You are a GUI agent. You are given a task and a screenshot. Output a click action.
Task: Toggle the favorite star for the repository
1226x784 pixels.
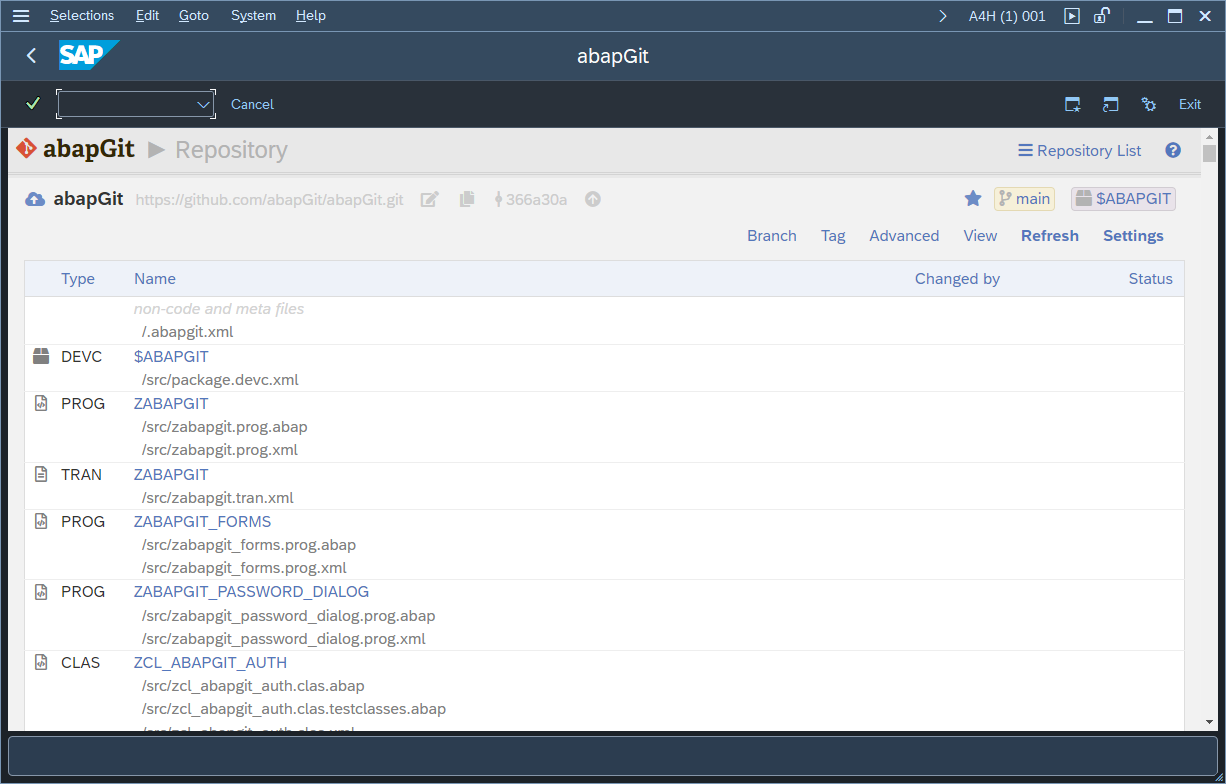(x=973, y=198)
